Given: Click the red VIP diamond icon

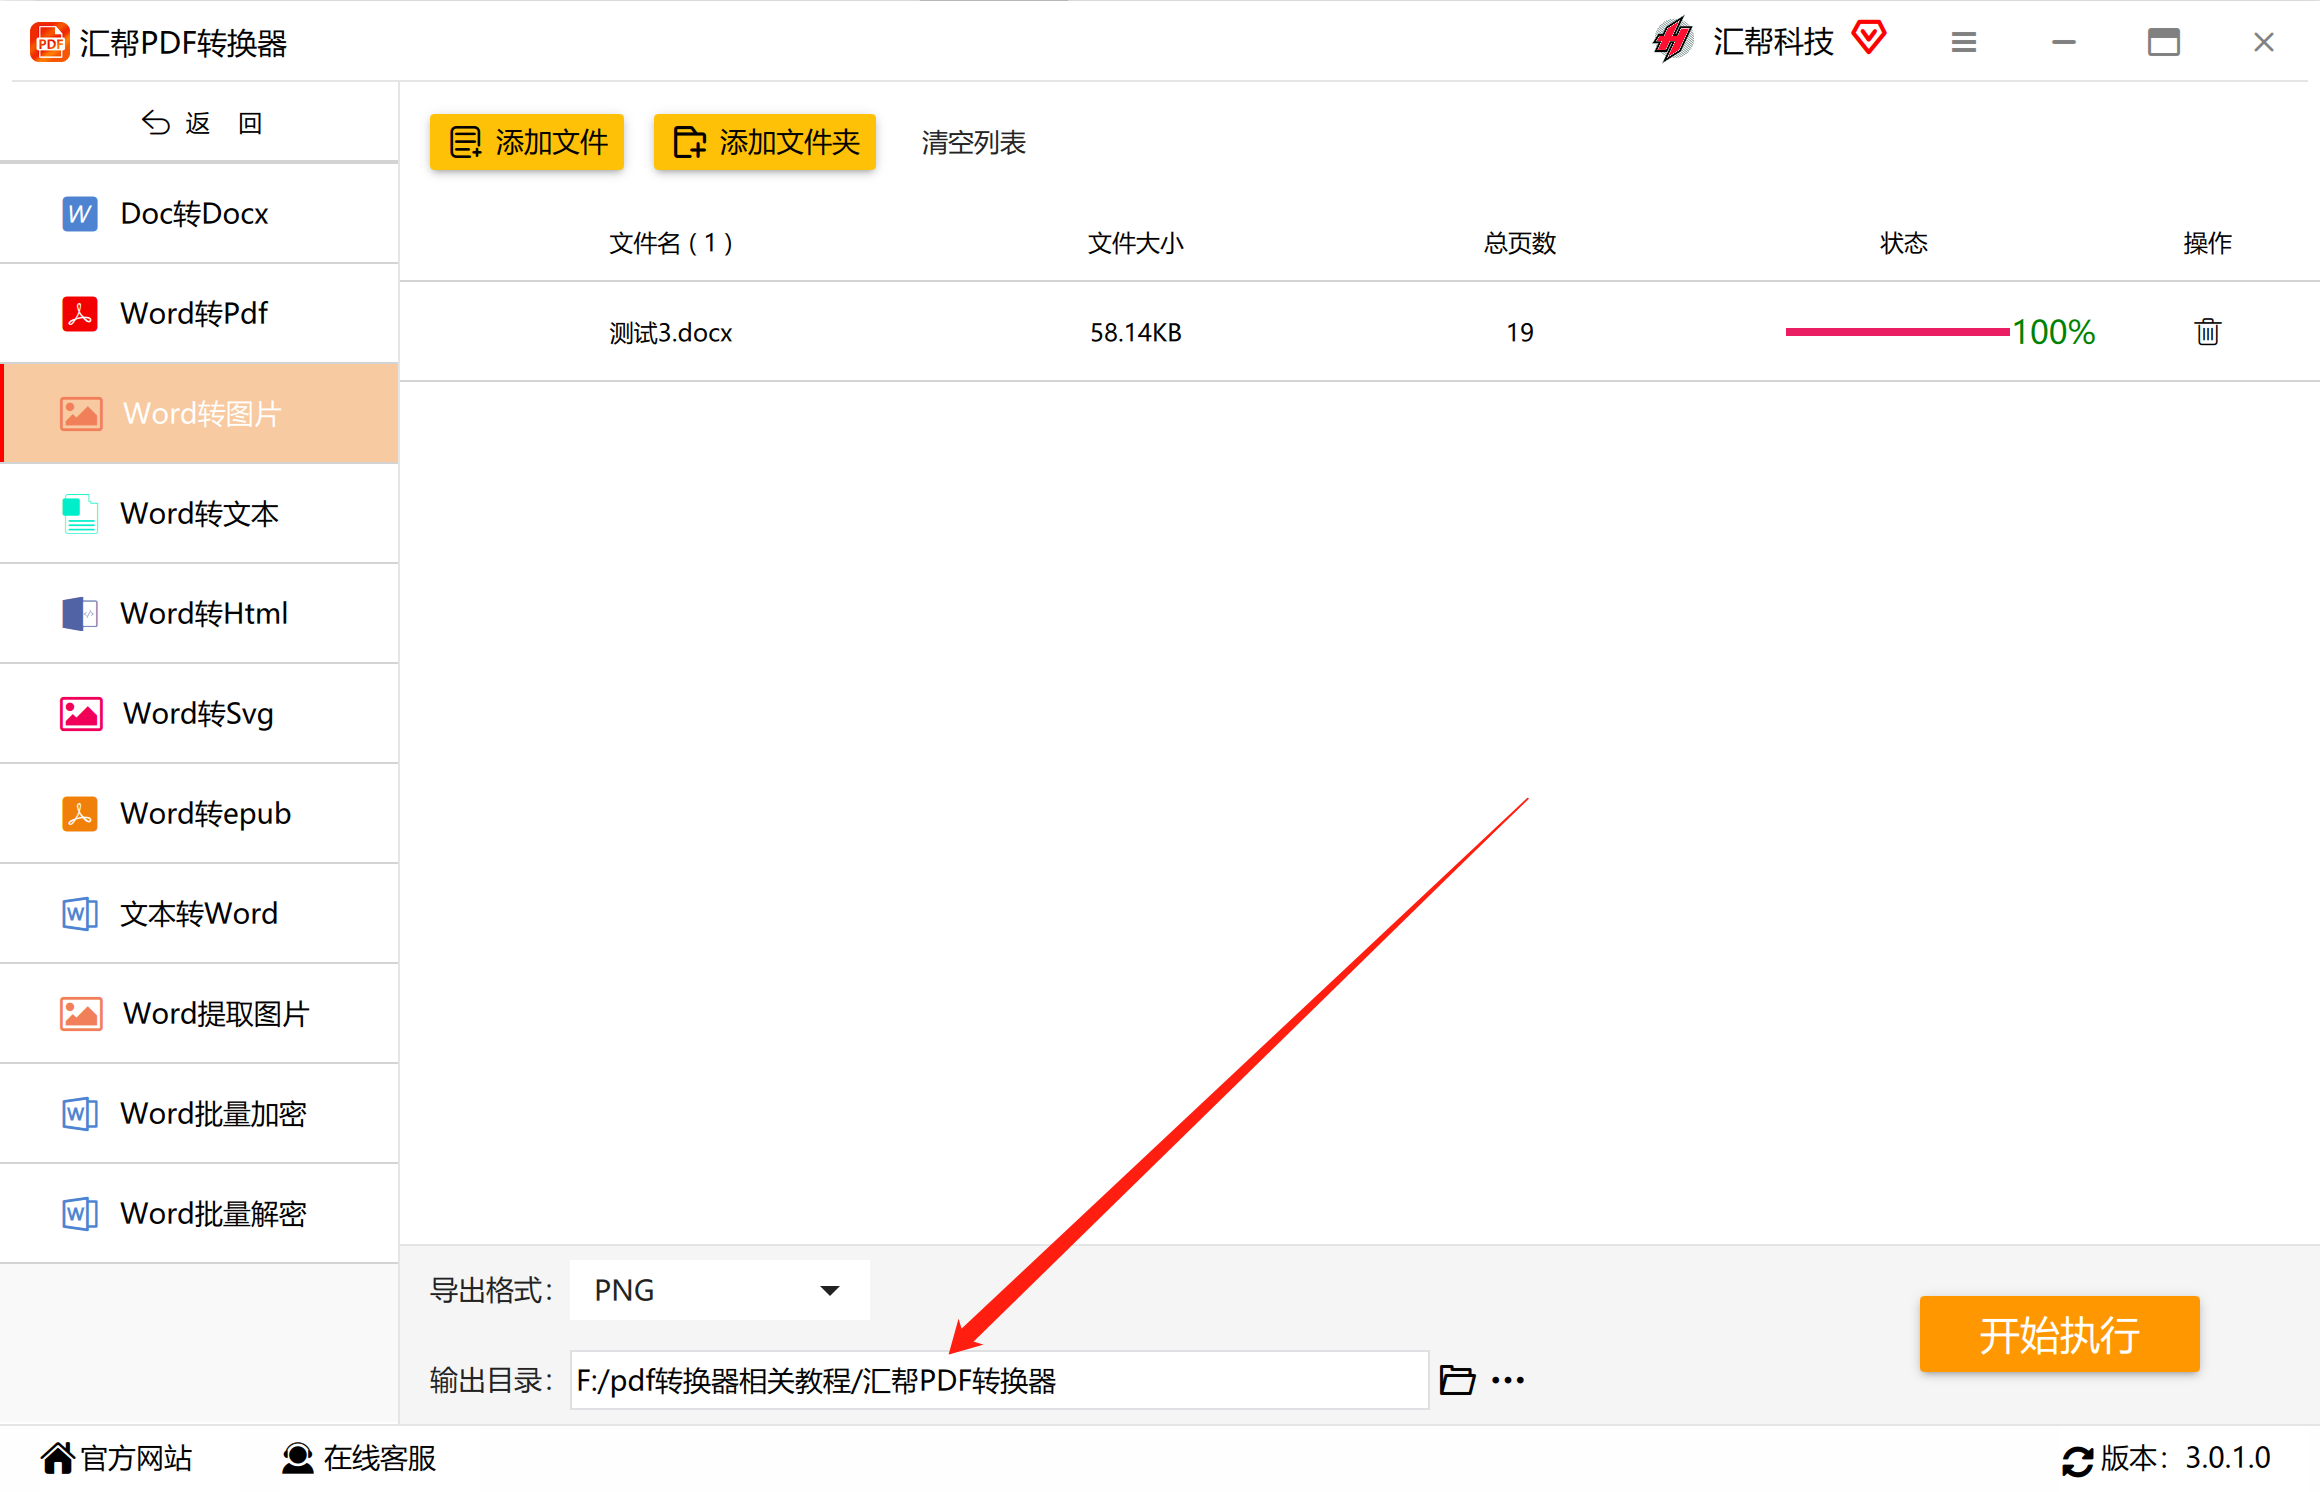Looking at the screenshot, I should [1868, 38].
